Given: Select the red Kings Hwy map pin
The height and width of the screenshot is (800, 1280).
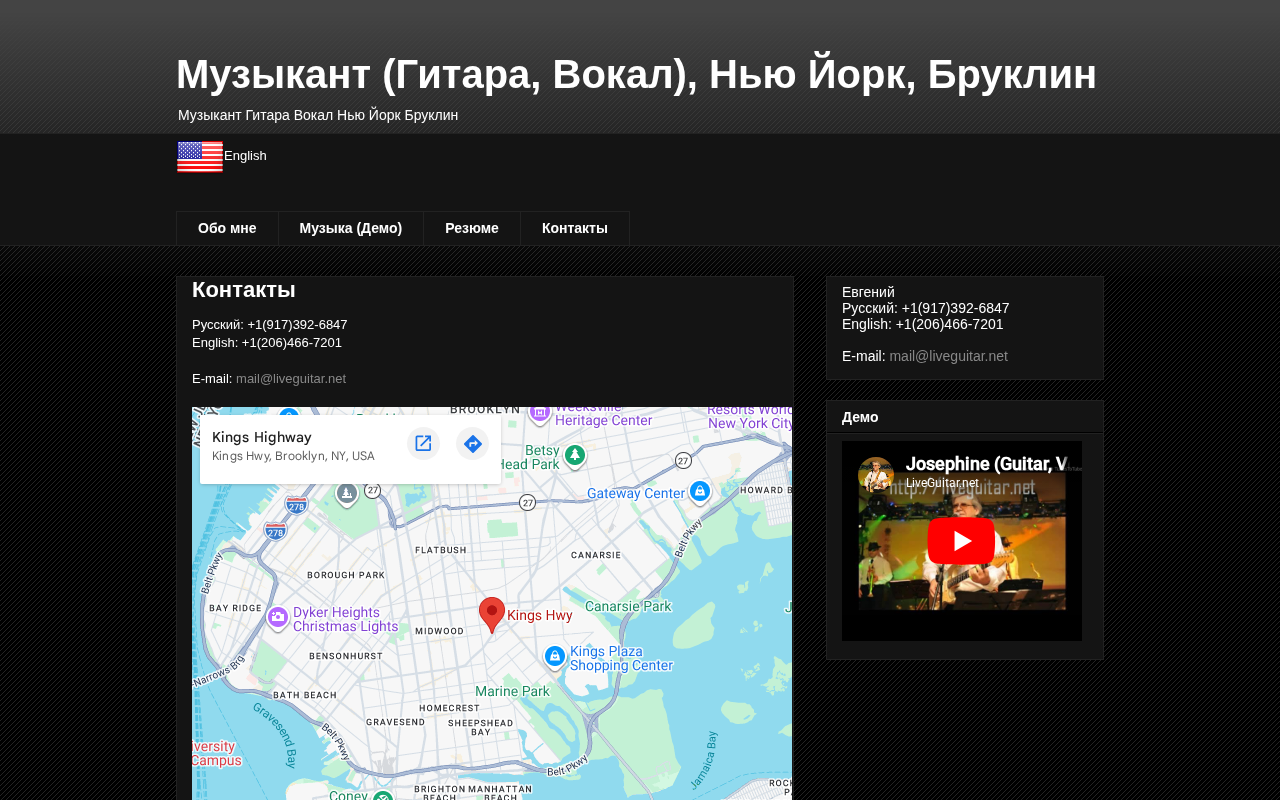Looking at the screenshot, I should pyautogui.click(x=491, y=615).
